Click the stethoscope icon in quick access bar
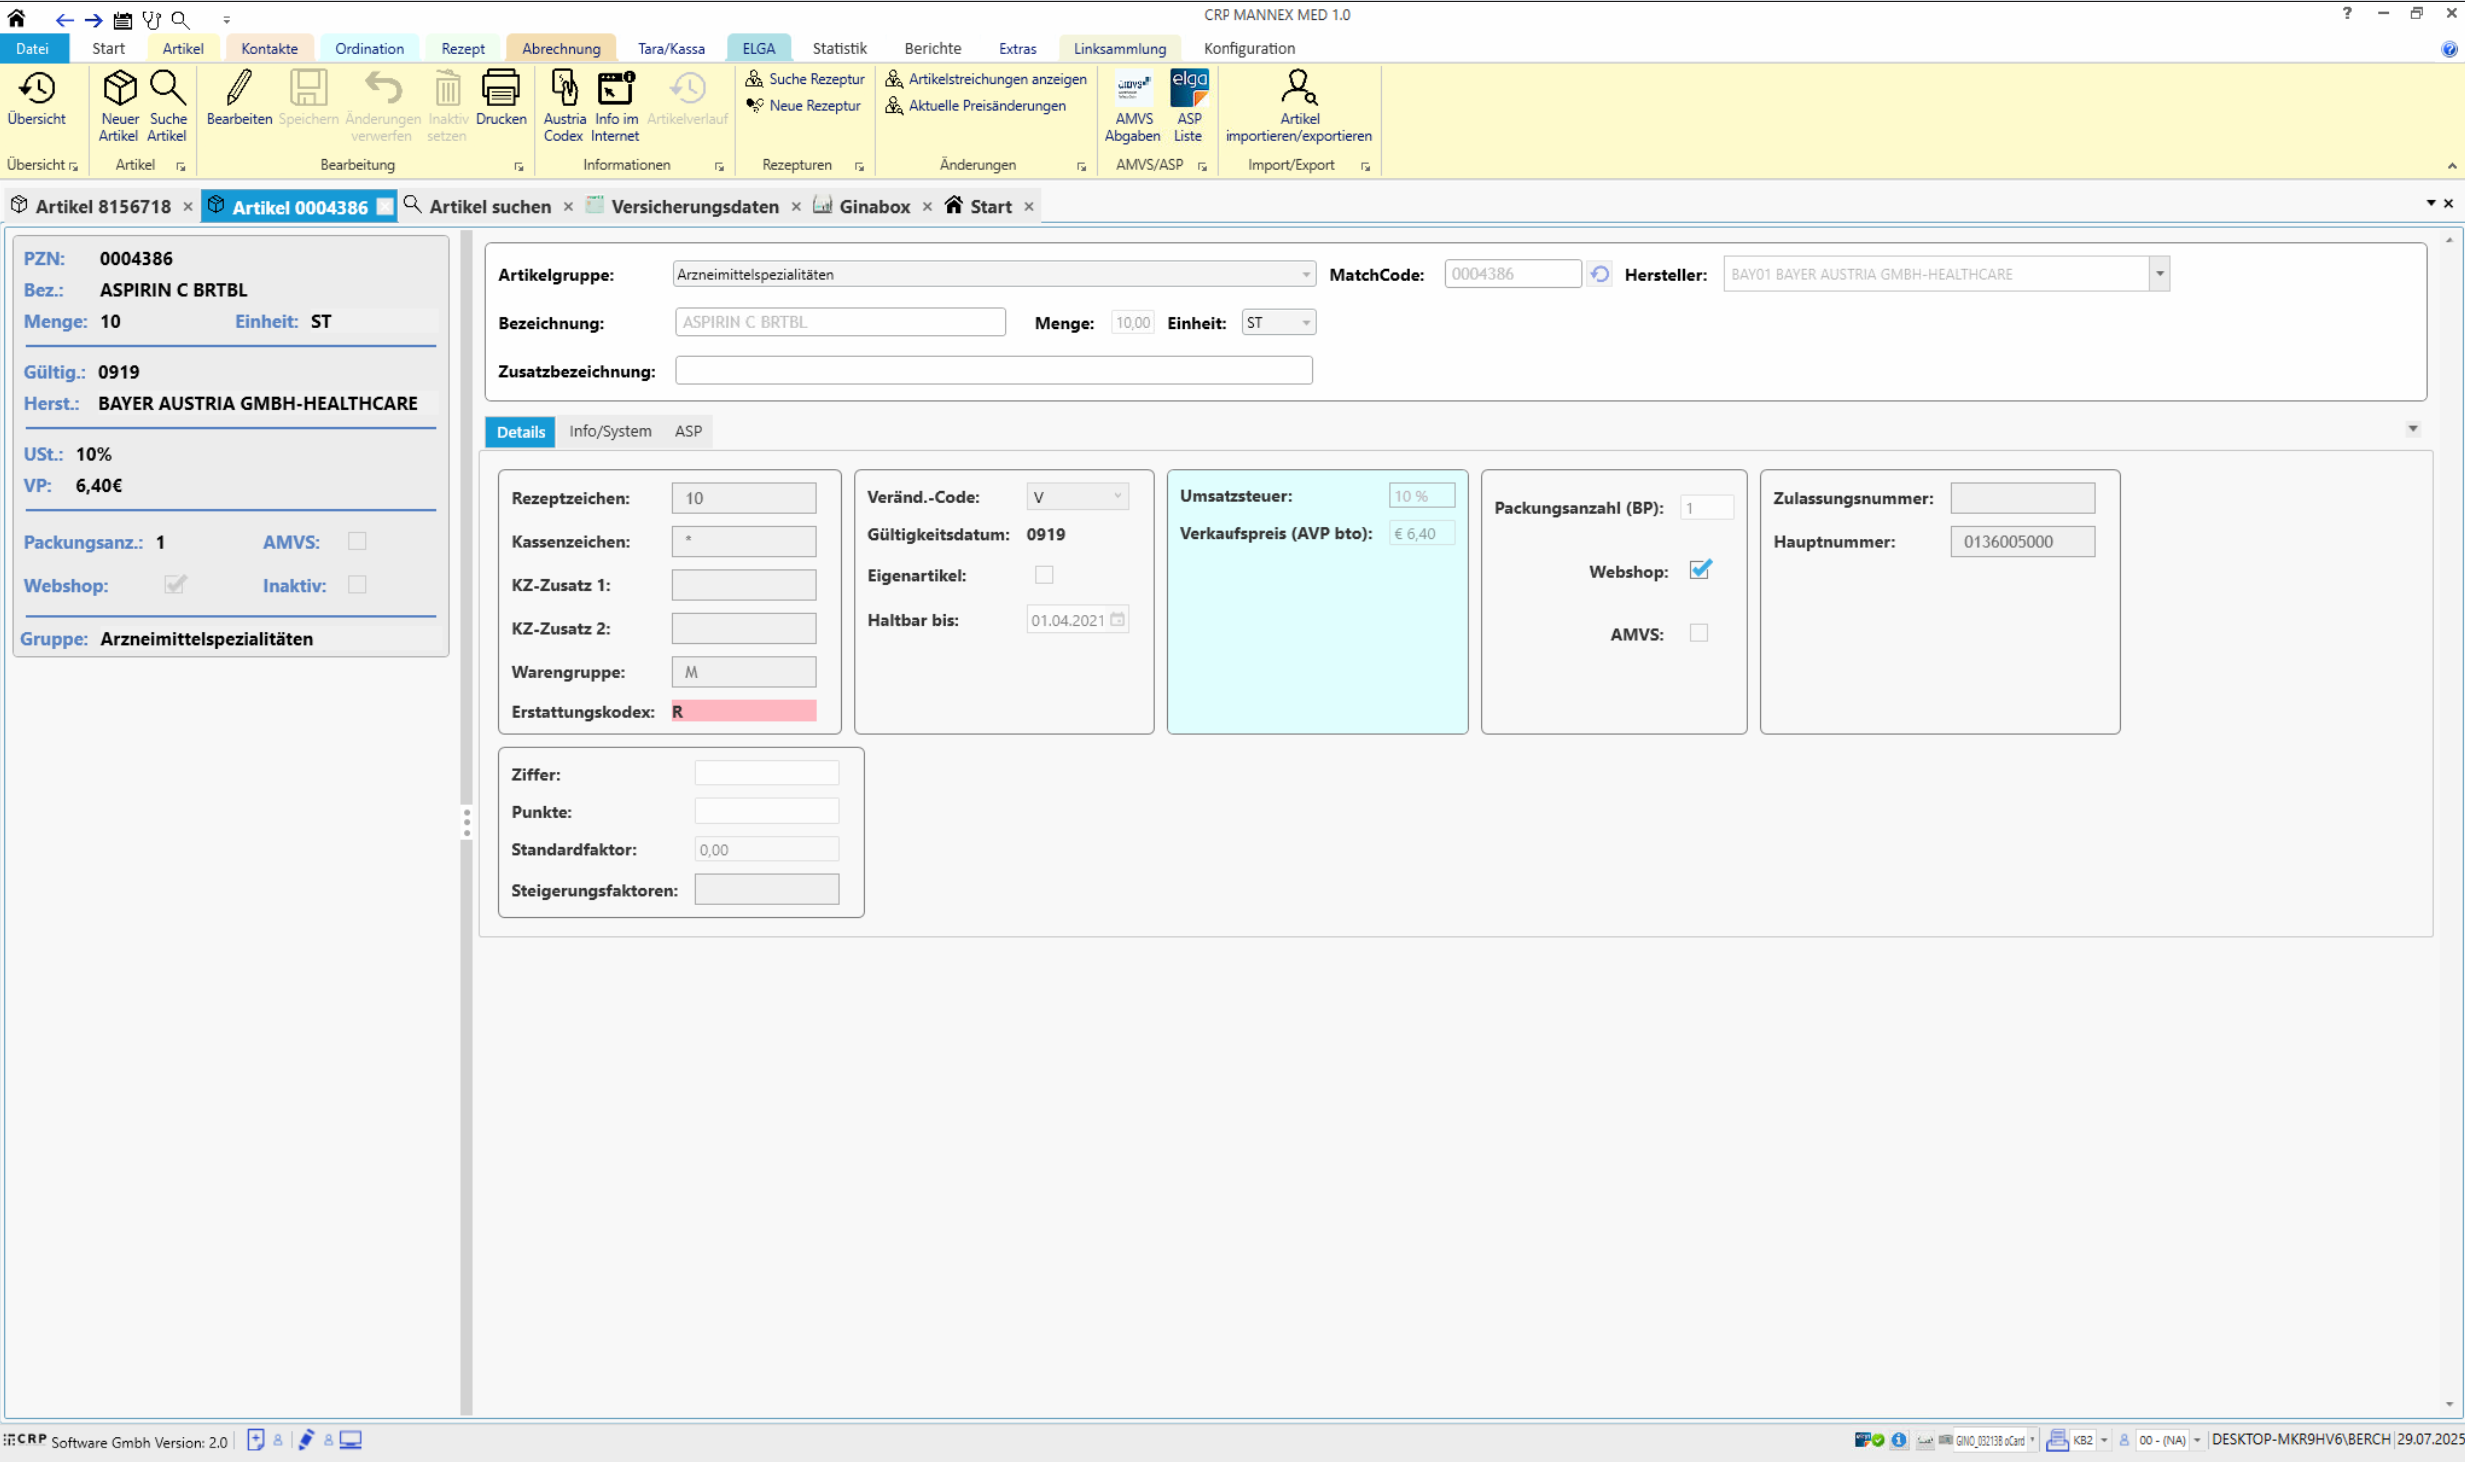 (x=151, y=19)
